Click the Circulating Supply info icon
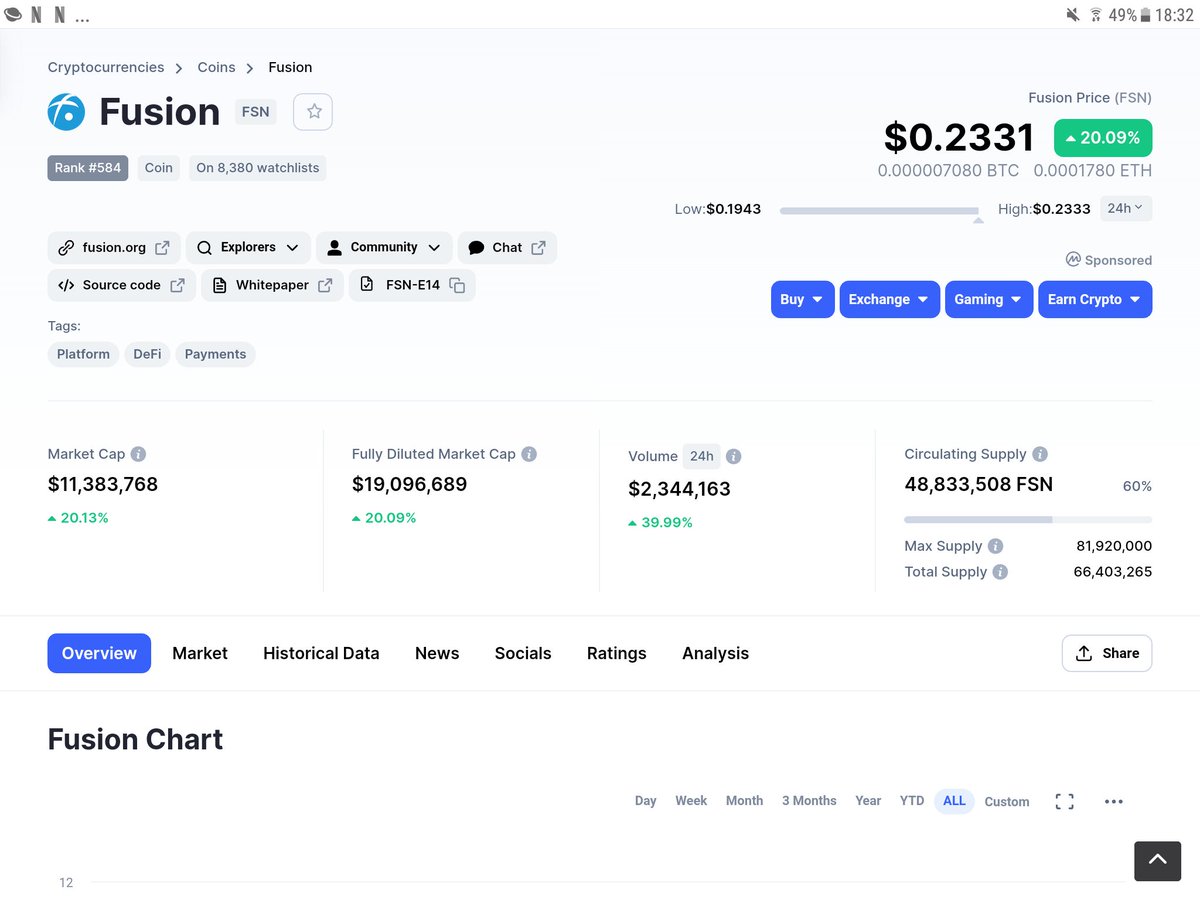 [x=1040, y=454]
